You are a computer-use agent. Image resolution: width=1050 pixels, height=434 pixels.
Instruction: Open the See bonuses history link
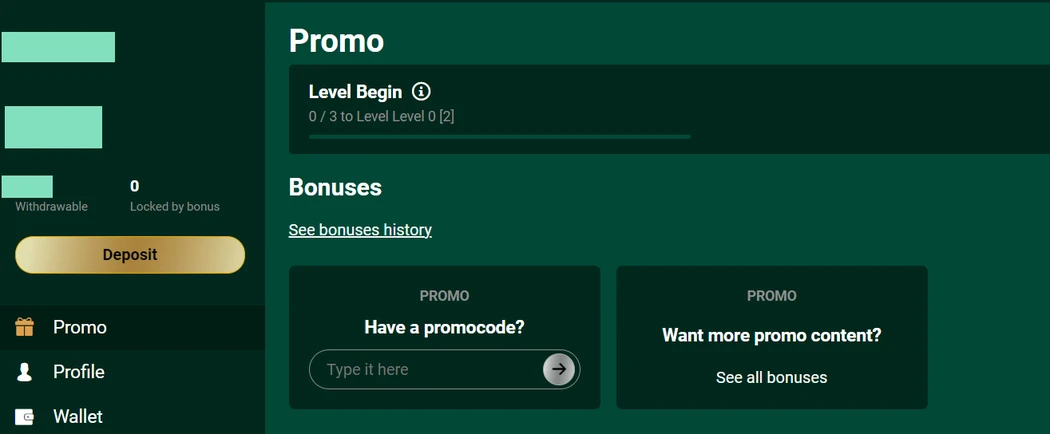point(360,230)
